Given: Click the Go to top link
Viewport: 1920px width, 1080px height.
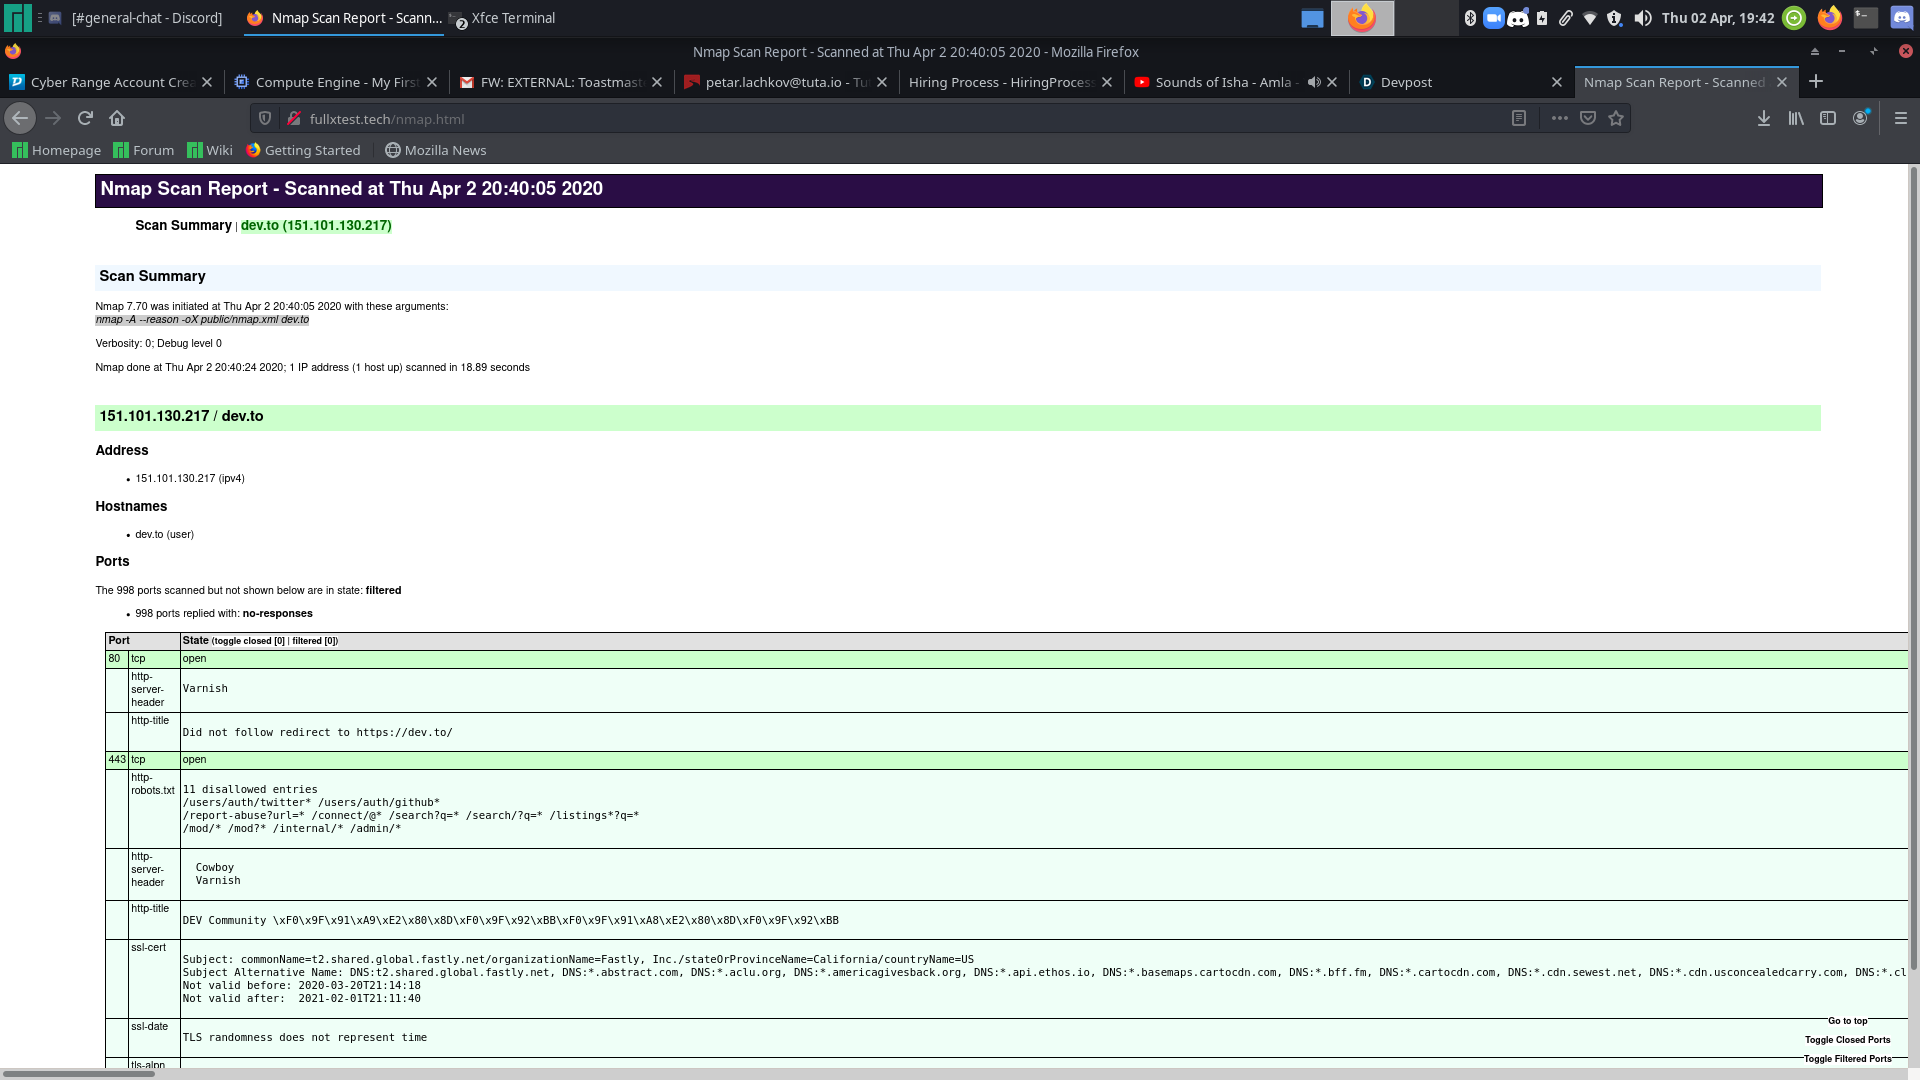Looking at the screenshot, I should tap(1847, 1021).
